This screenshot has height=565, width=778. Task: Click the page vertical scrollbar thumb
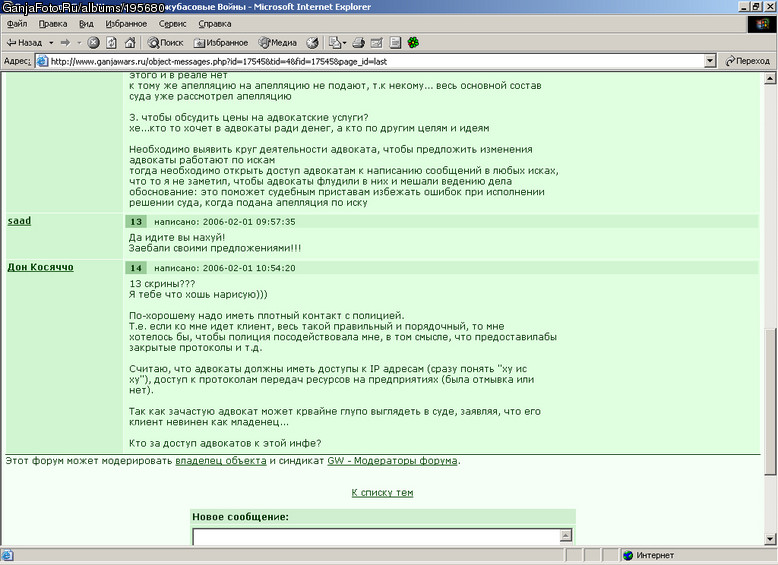pyautogui.click(x=770, y=402)
